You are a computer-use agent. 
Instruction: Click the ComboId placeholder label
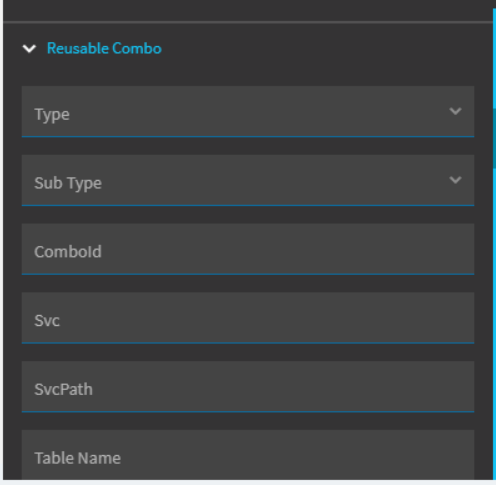(68, 252)
